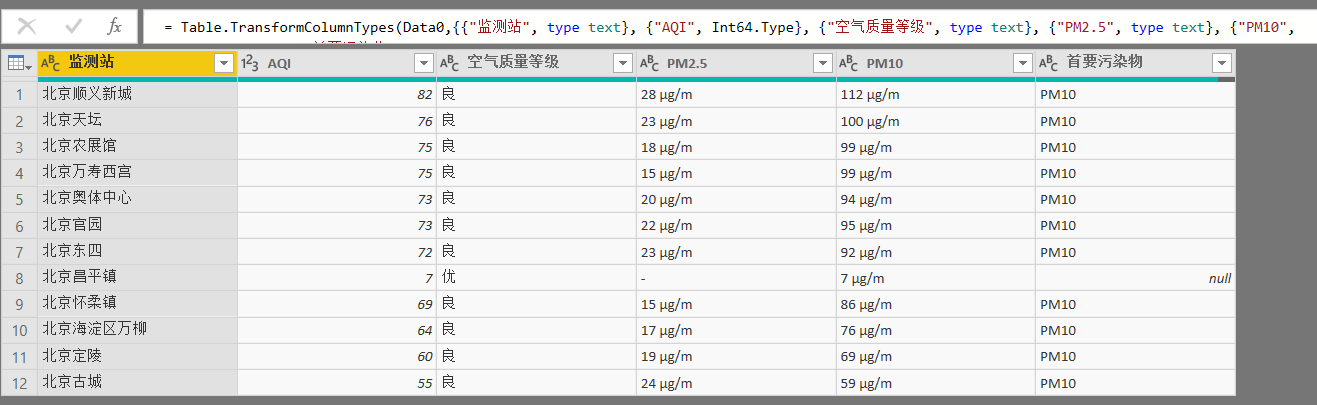The height and width of the screenshot is (405, 1317).
Task: Open the 空气质量等级 filter dropdown
Action: 622,64
